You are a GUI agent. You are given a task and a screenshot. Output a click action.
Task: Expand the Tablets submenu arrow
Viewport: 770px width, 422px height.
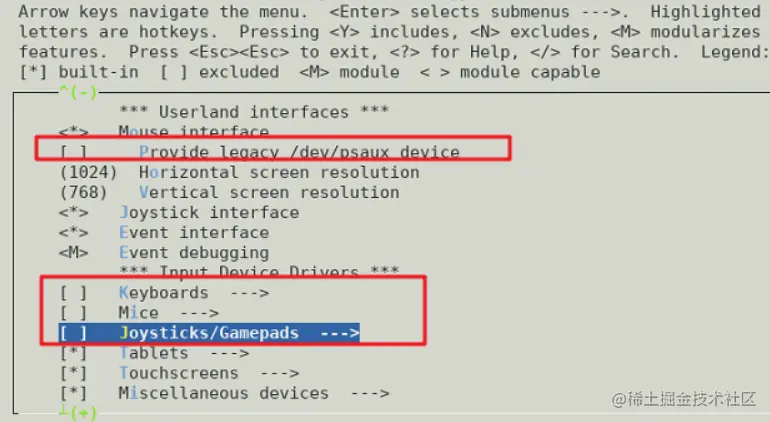pyautogui.click(x=229, y=353)
